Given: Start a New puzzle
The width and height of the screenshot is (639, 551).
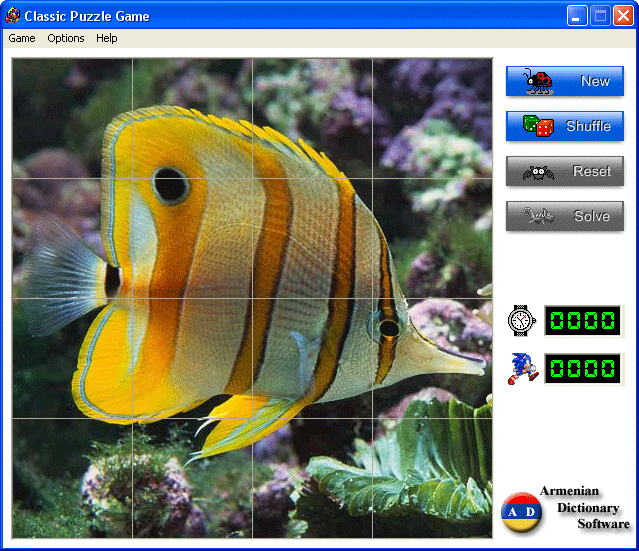Looking at the screenshot, I should pos(564,81).
